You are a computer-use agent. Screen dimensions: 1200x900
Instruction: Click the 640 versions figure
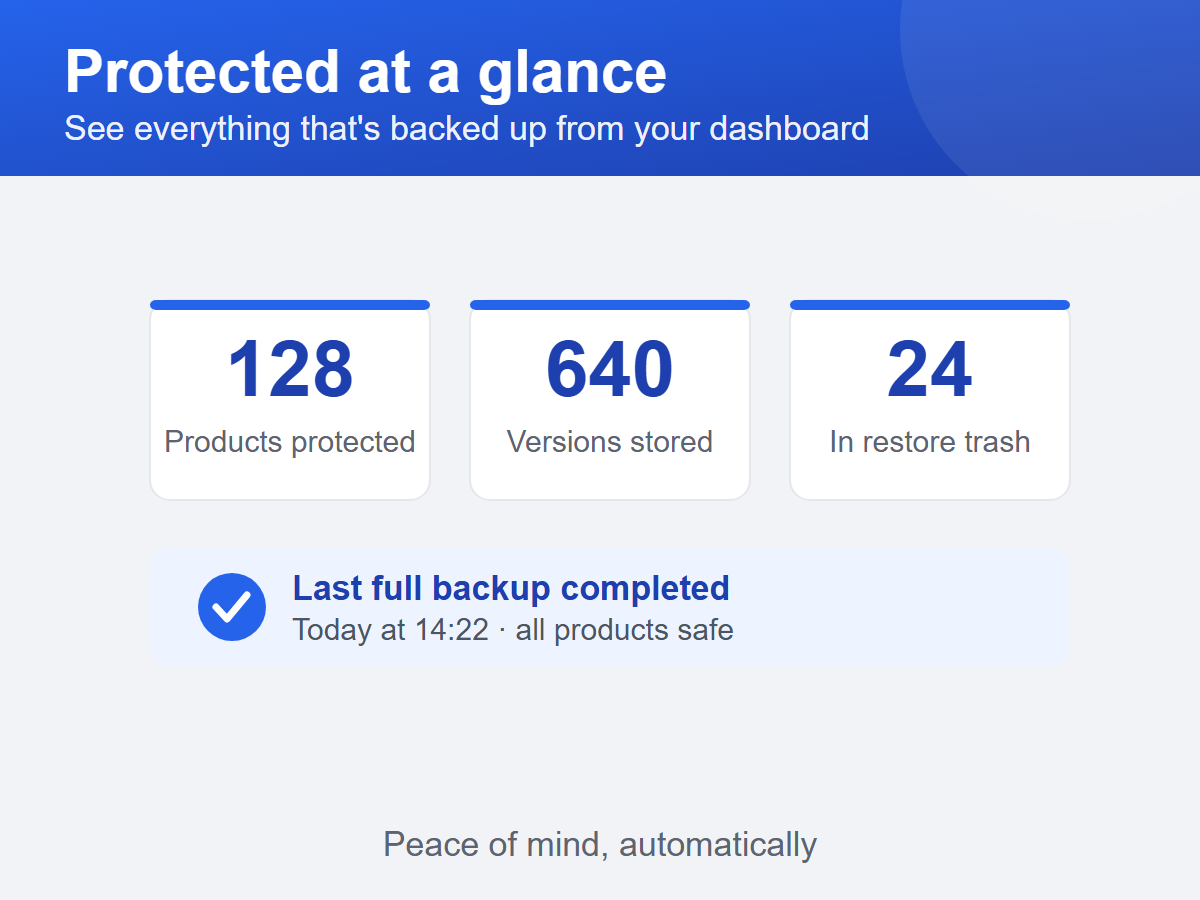[x=610, y=370]
